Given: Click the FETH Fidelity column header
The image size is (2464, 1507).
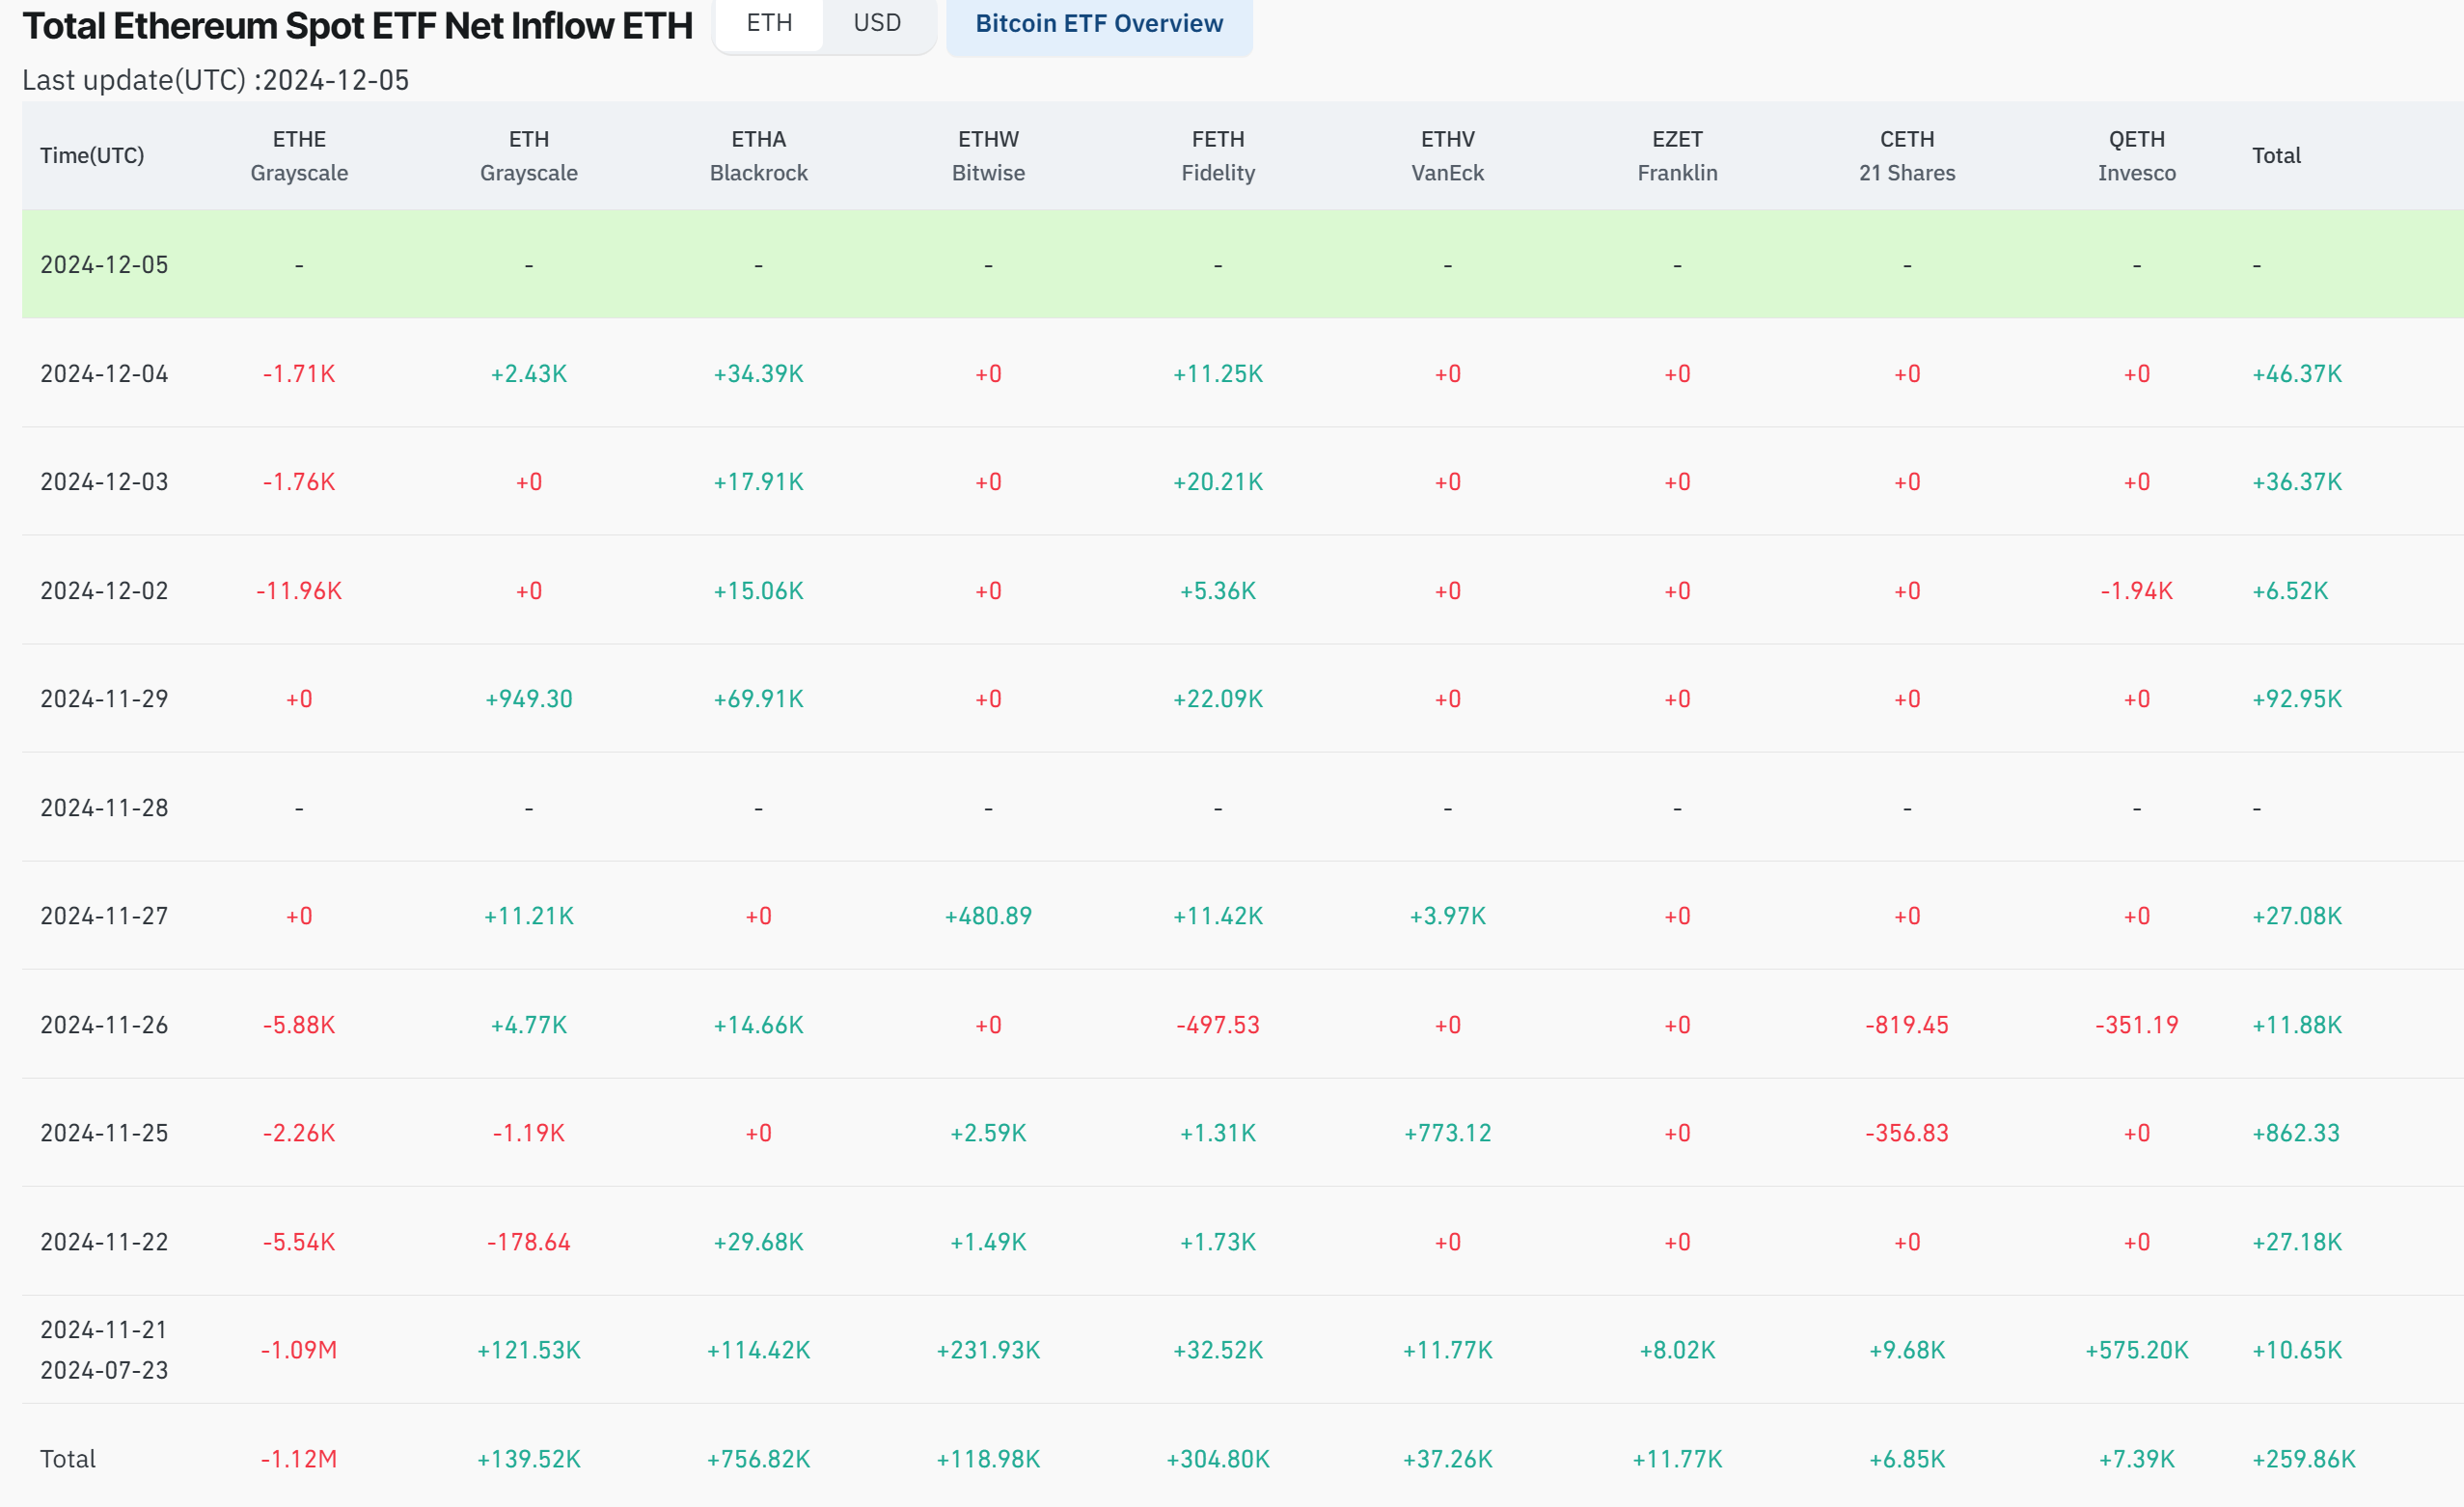Looking at the screenshot, I should click(1218, 155).
